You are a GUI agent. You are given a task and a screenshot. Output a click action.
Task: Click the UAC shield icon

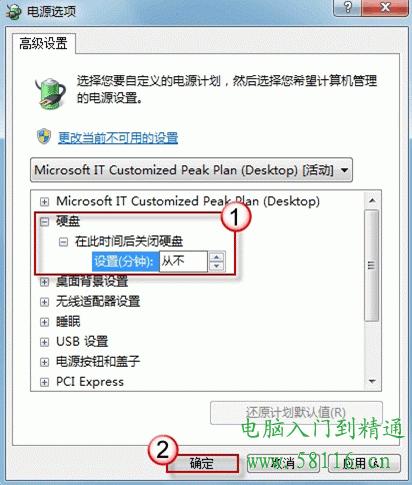44,137
